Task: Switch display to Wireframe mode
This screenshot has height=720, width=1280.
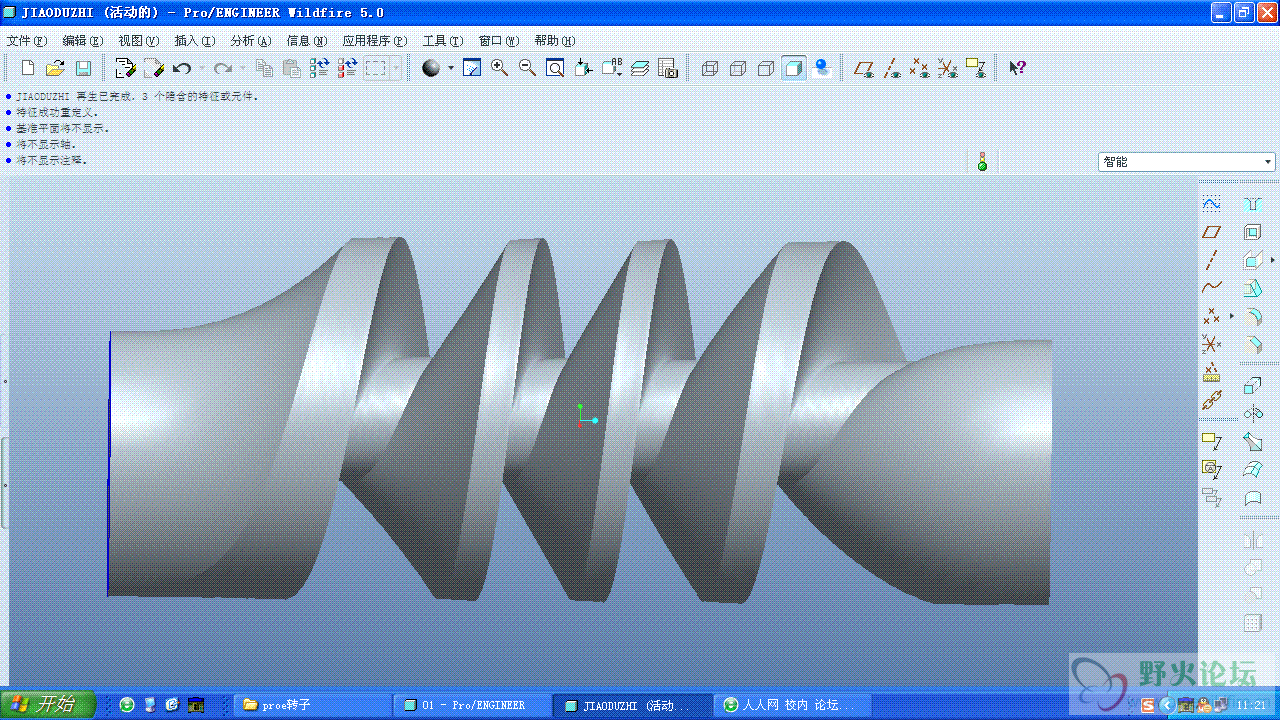Action: tap(710, 68)
